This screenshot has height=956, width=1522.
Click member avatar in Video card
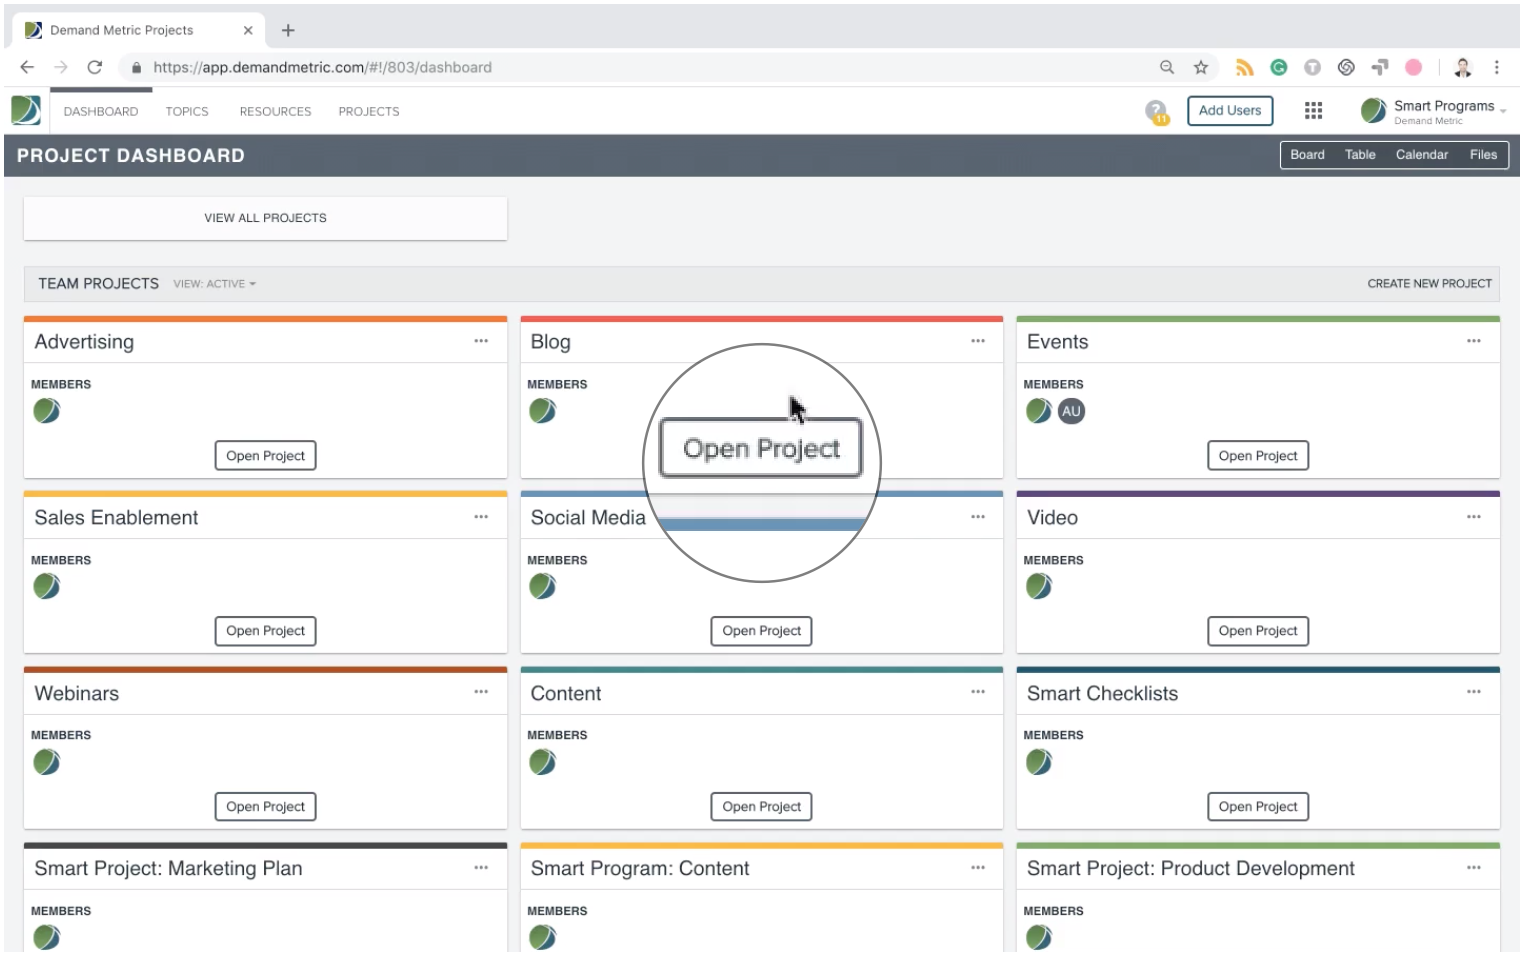[x=1039, y=586]
